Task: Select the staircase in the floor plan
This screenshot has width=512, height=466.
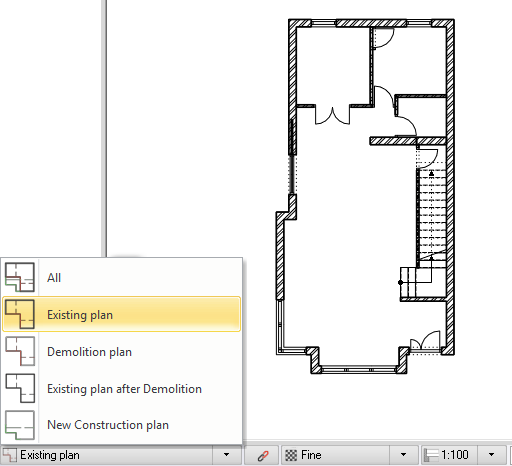Action: [x=431, y=217]
